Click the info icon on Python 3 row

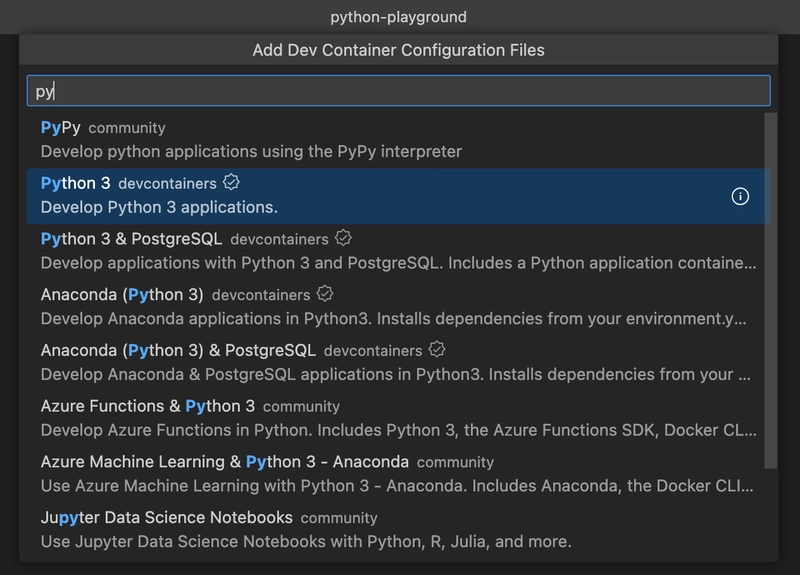[740, 196]
